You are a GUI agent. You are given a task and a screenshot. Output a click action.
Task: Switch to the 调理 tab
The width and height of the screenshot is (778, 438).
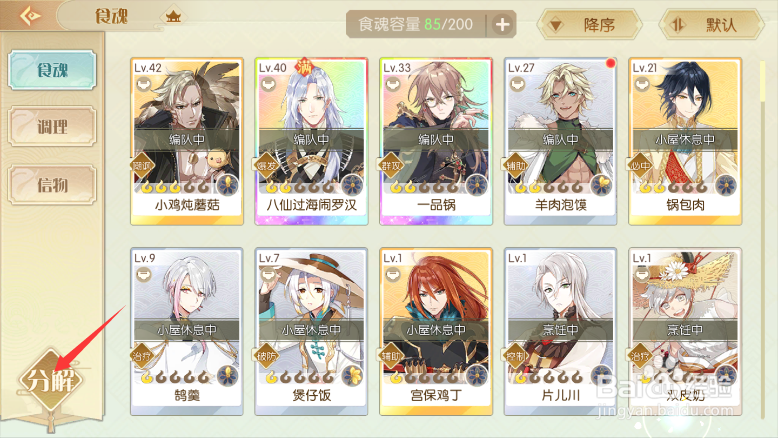(x=52, y=126)
